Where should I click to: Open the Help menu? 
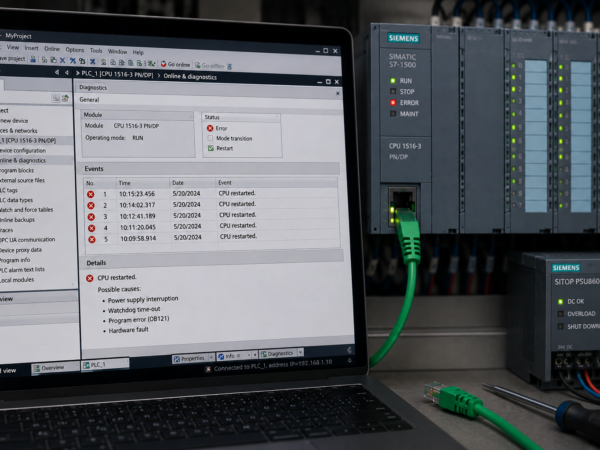coord(138,52)
